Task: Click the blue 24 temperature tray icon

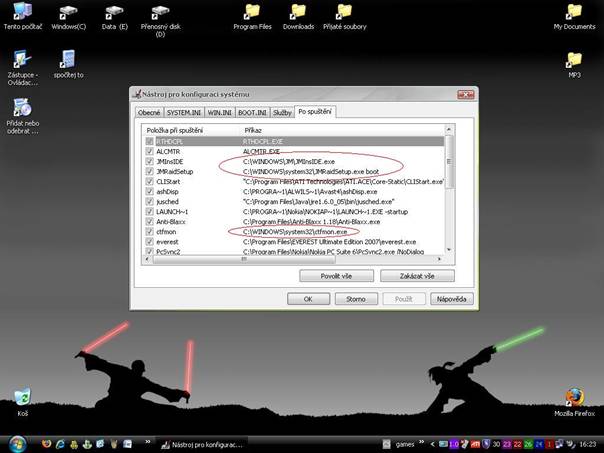Action: tap(539, 445)
